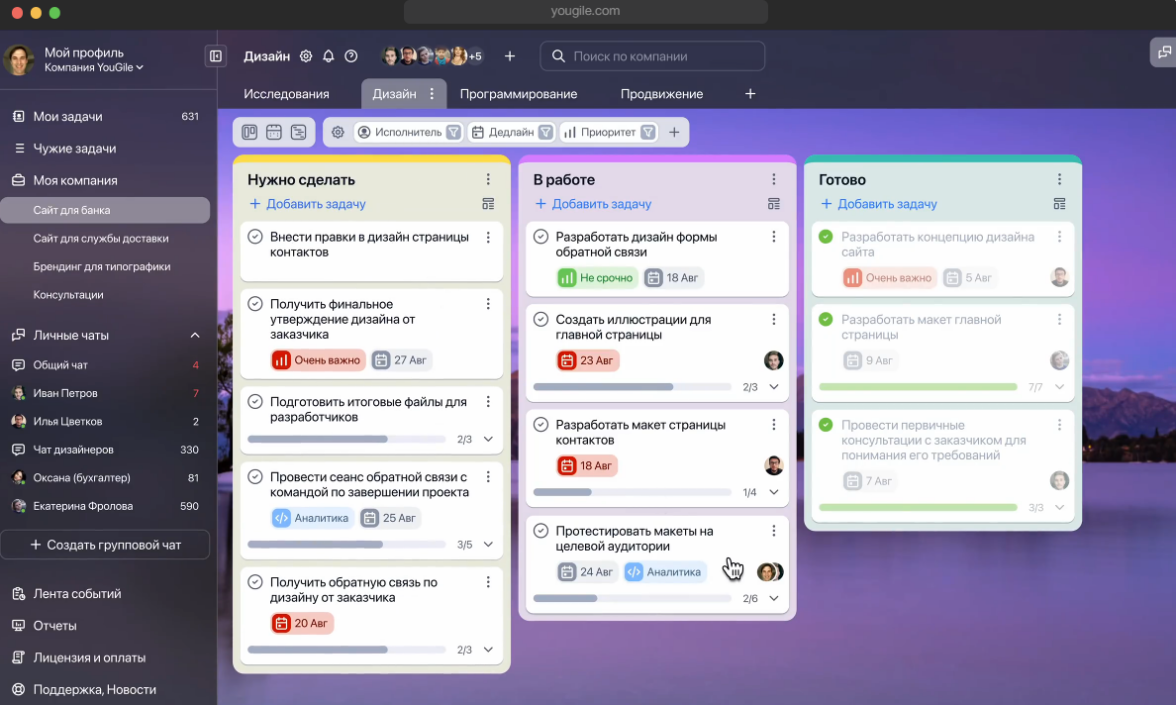
Task: Expand subtasks of Протестировать макеты card
Action: click(x=774, y=598)
